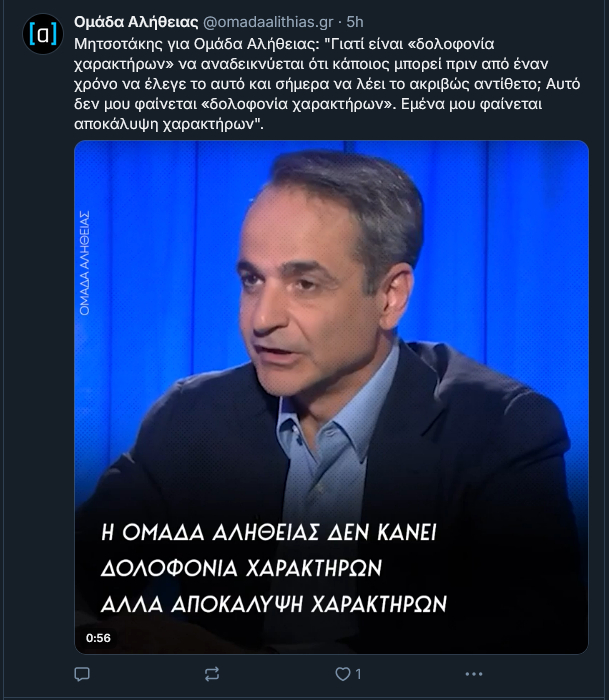This screenshot has height=700, width=609.
Task: Click caption line Η ΟΜΑΔΑ ΑΛΗΘΕΙΑΣ ΔΕΝ ΚΑΝΕΙ
Action: (269, 532)
